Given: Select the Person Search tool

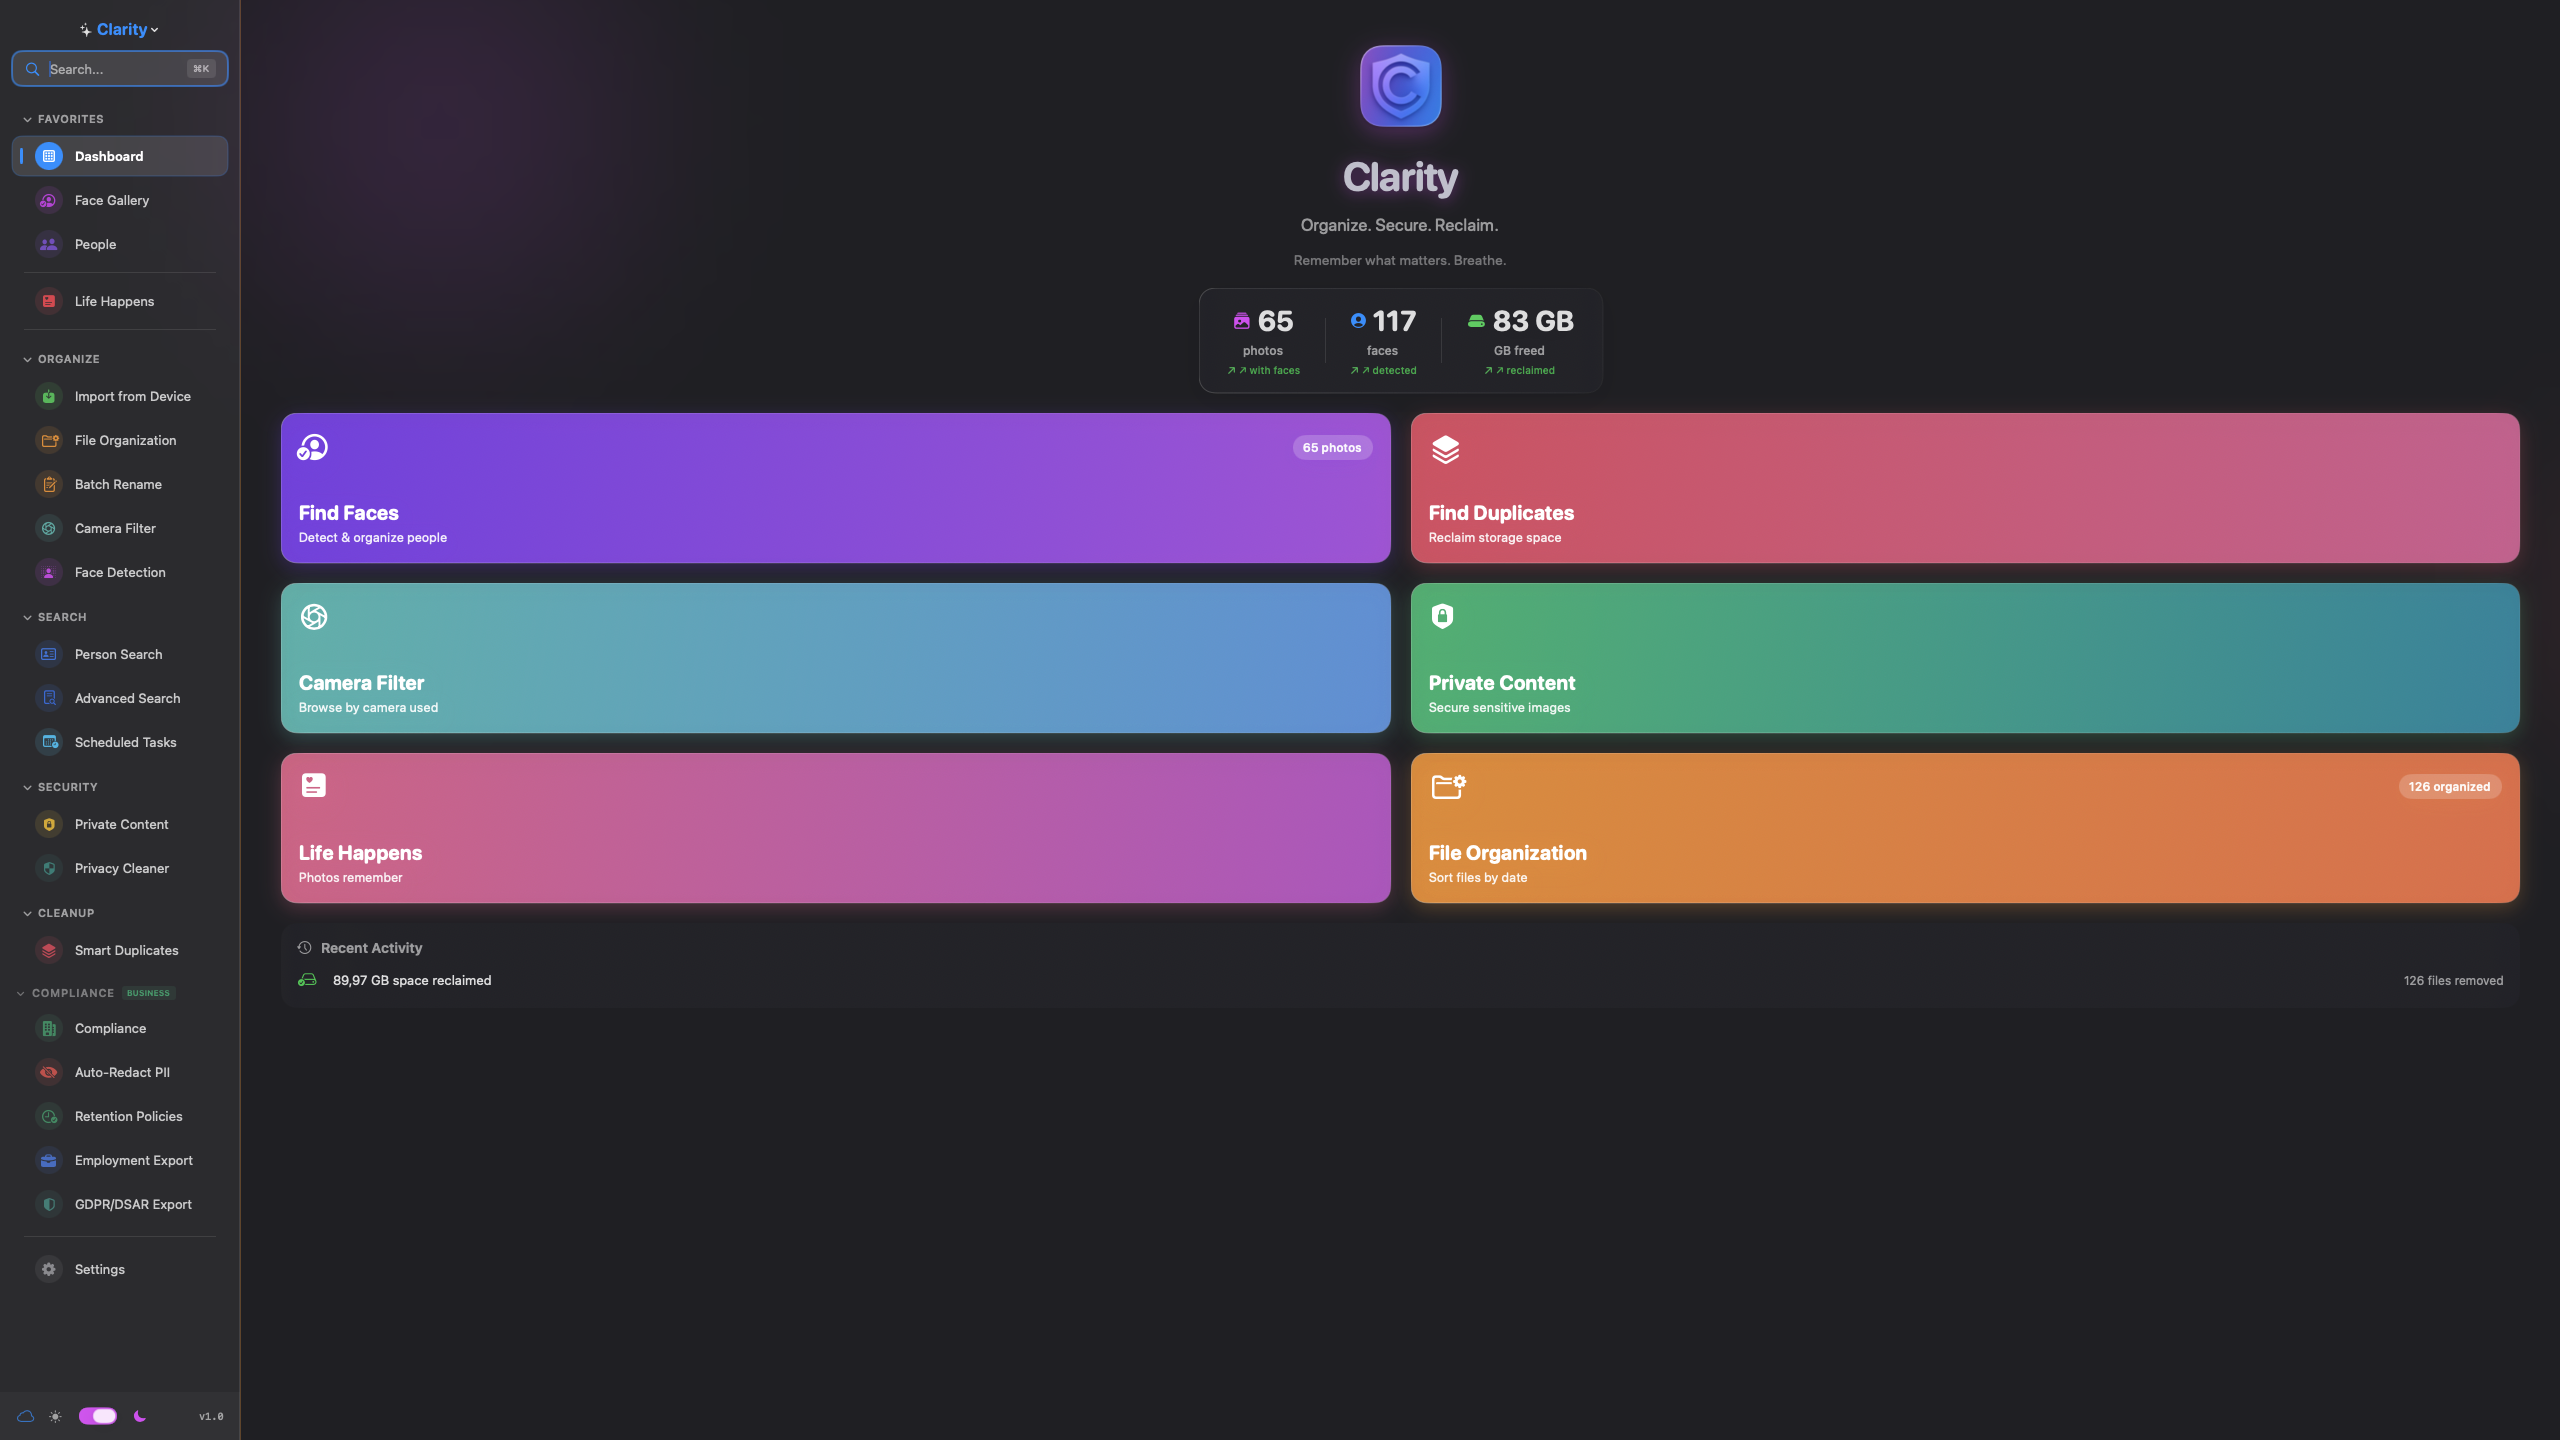Looking at the screenshot, I should point(118,654).
